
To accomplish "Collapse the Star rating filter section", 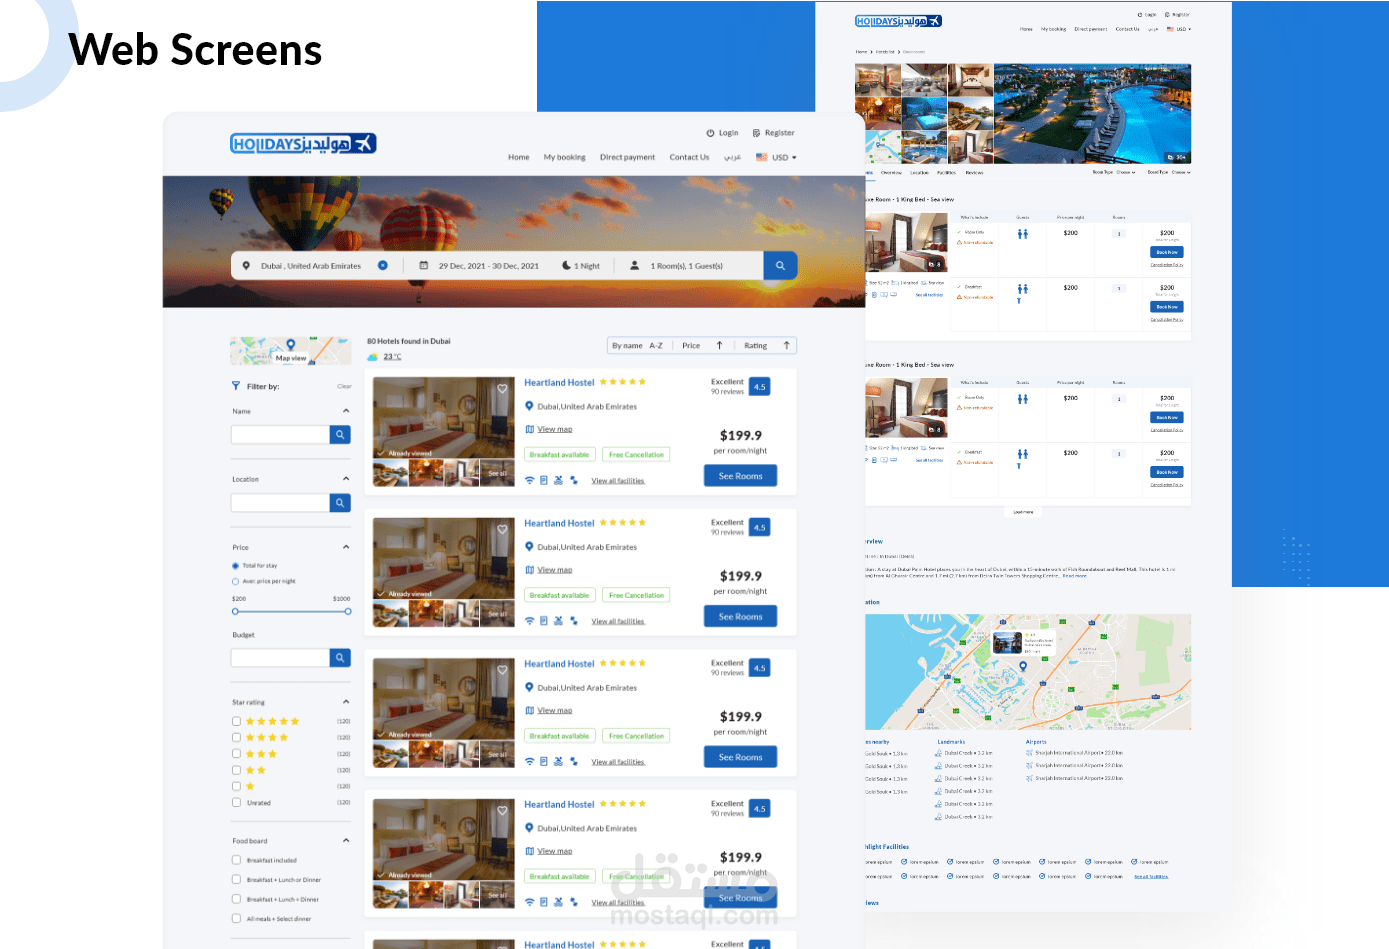I will click(346, 702).
